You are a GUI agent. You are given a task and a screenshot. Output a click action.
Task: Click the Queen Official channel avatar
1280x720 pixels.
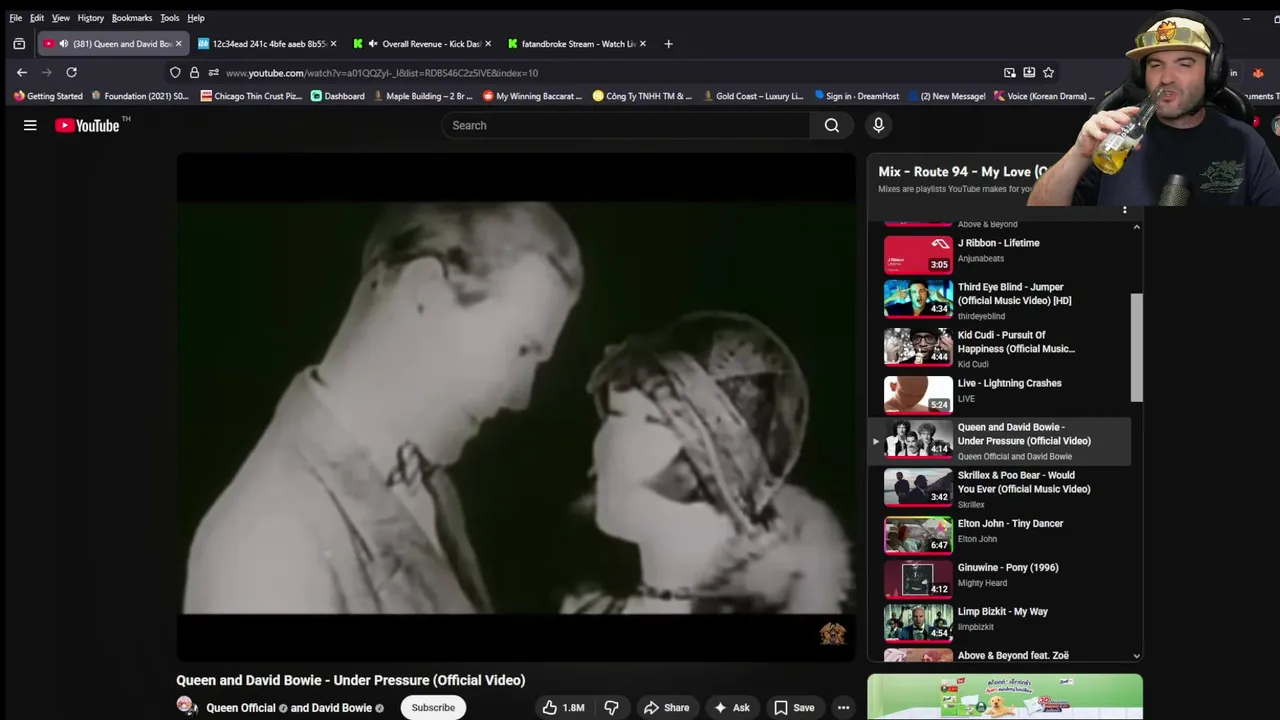(186, 706)
